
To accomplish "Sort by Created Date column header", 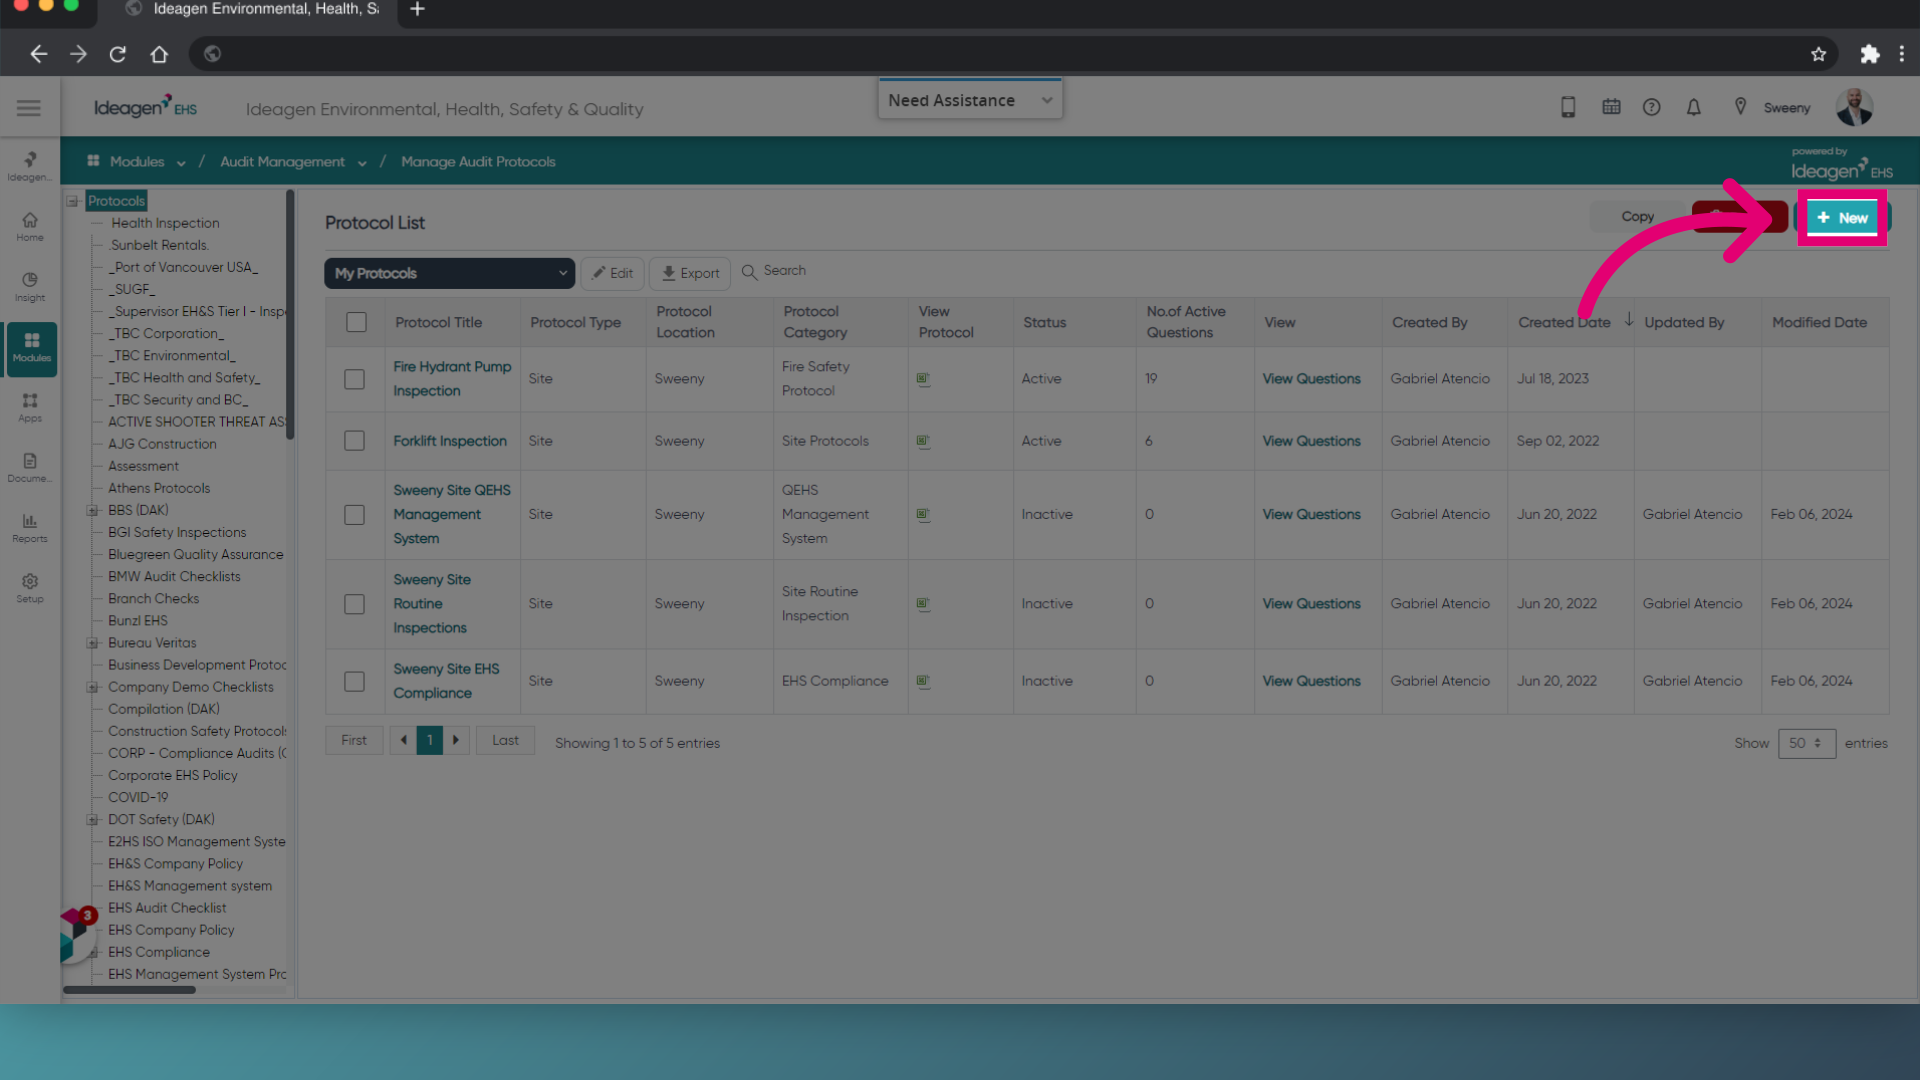I will [1565, 322].
